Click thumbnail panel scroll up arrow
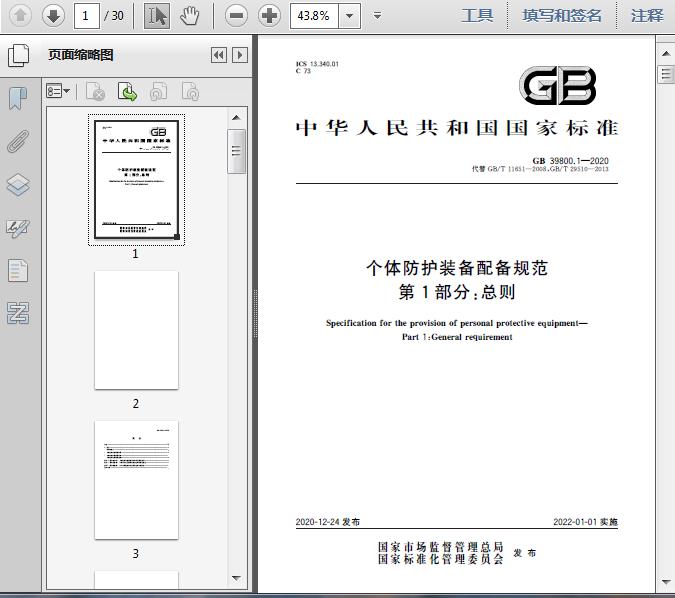The image size is (675, 598). pyautogui.click(x=236, y=118)
